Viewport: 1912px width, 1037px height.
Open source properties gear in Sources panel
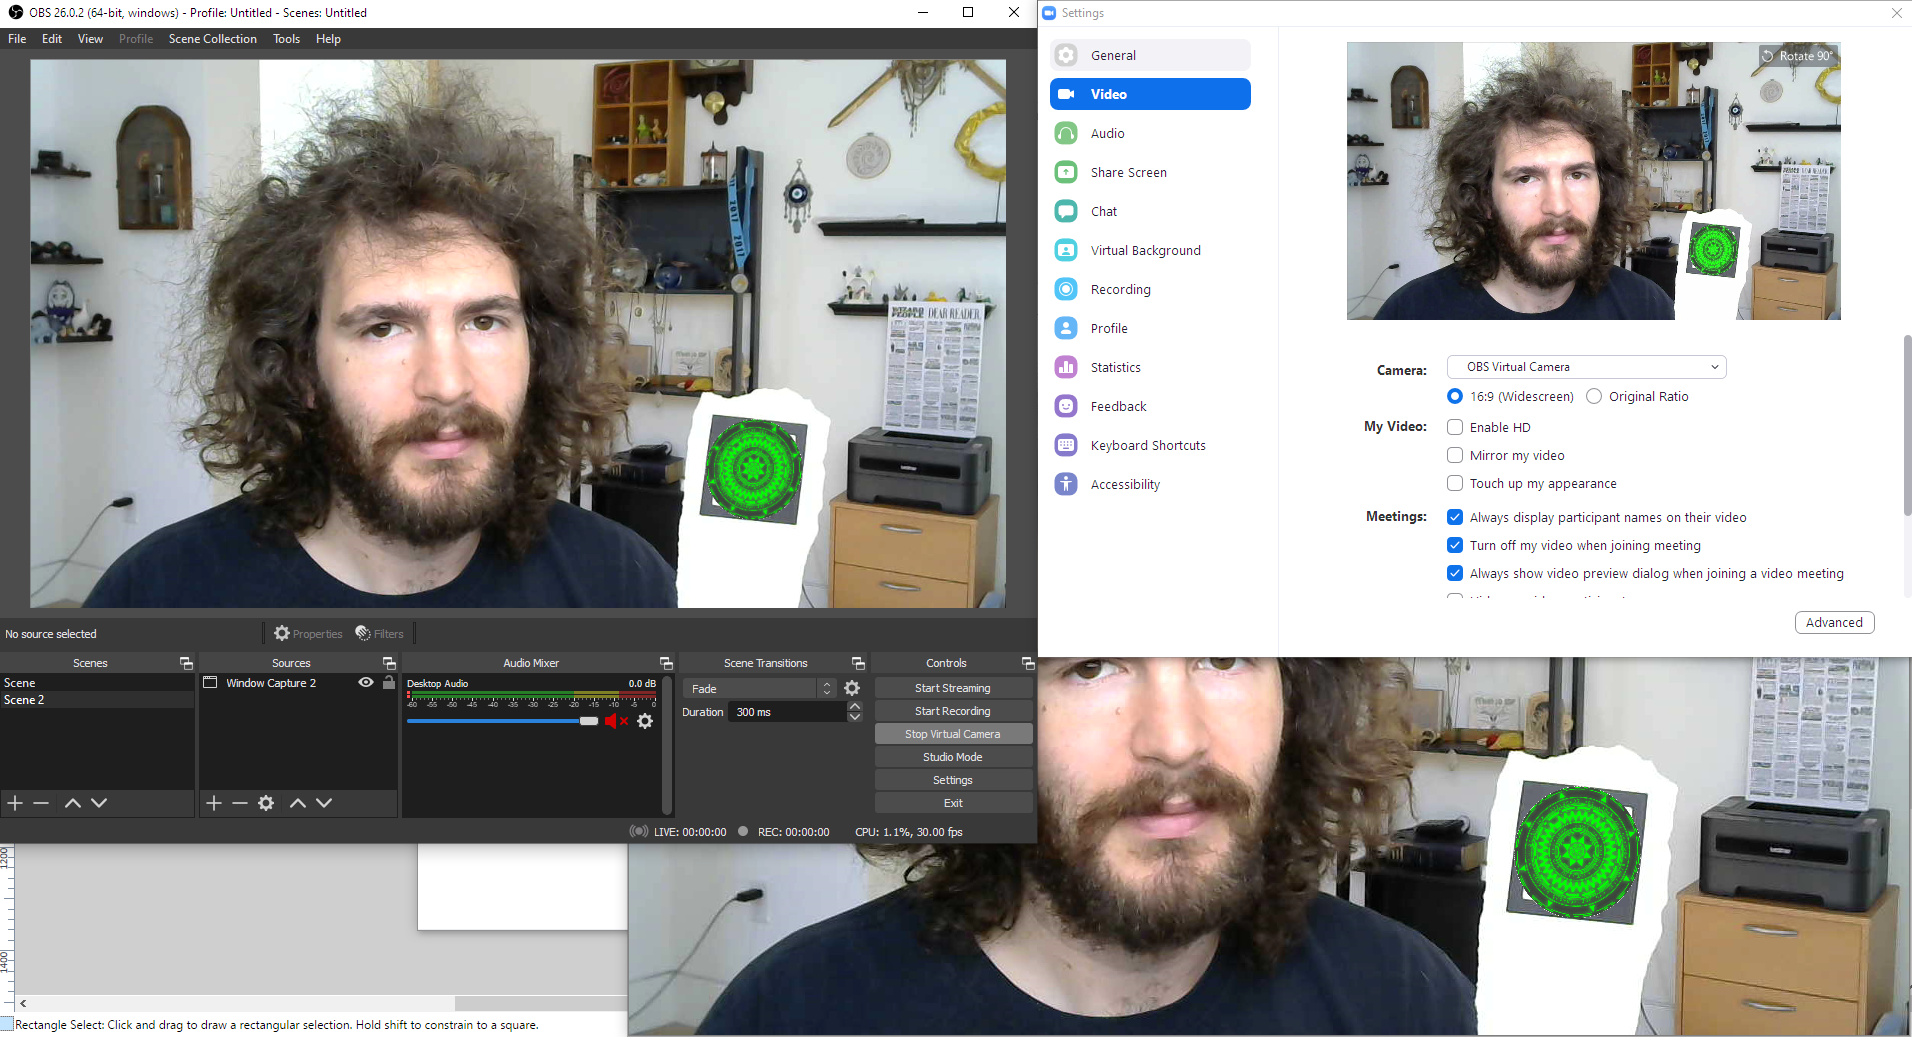coord(266,803)
